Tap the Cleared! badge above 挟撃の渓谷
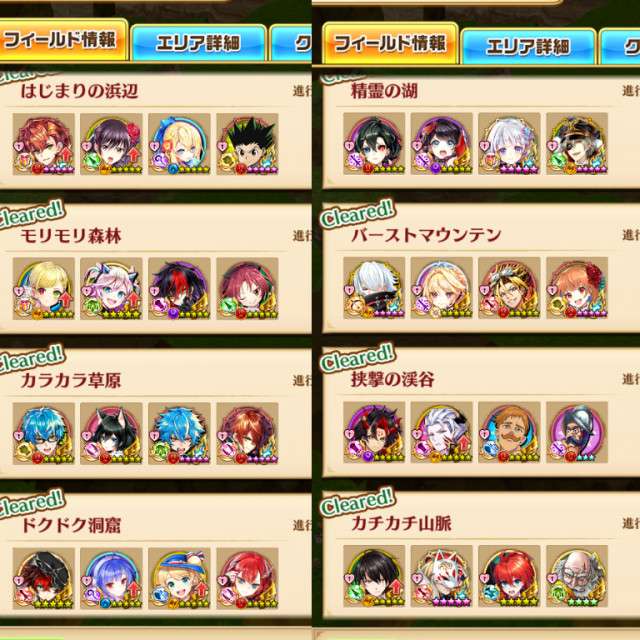 [x=358, y=358]
